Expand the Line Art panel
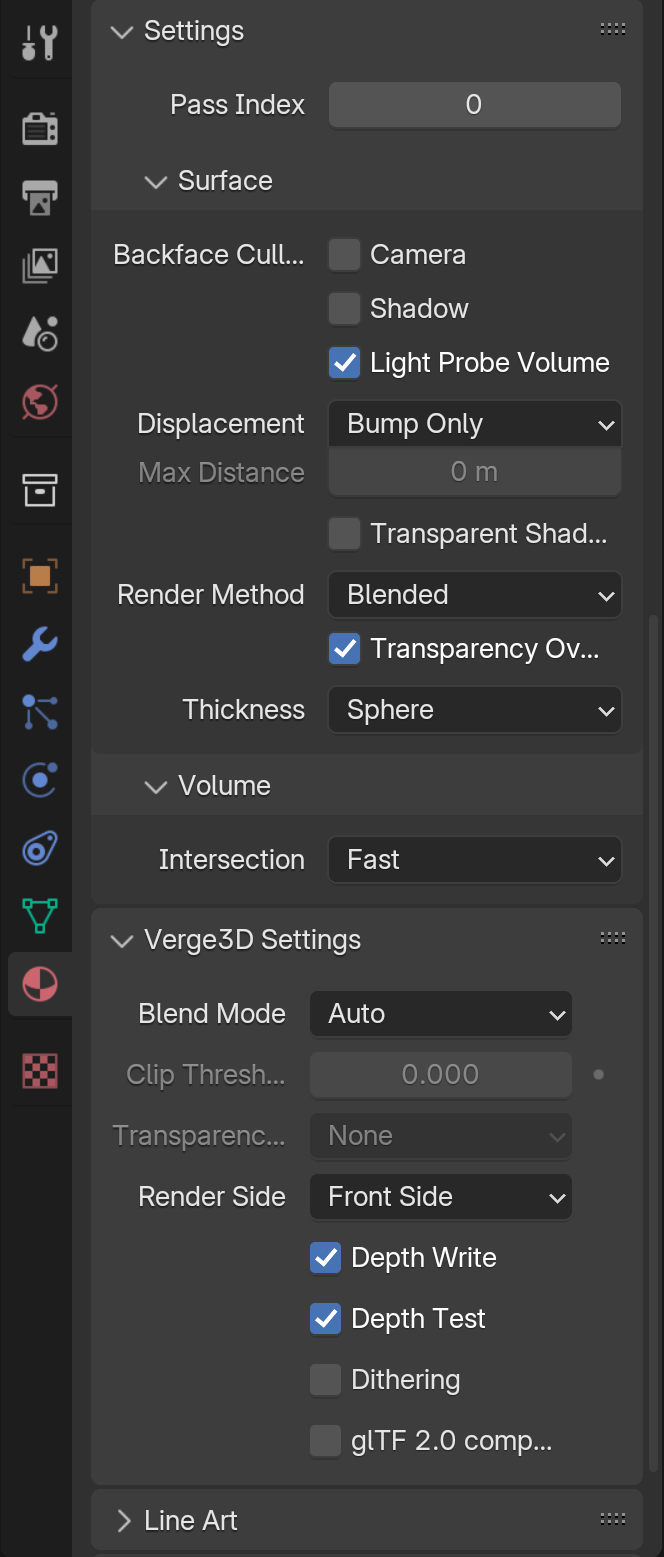Screen dimensions: 664x1557 [x=123, y=1521]
